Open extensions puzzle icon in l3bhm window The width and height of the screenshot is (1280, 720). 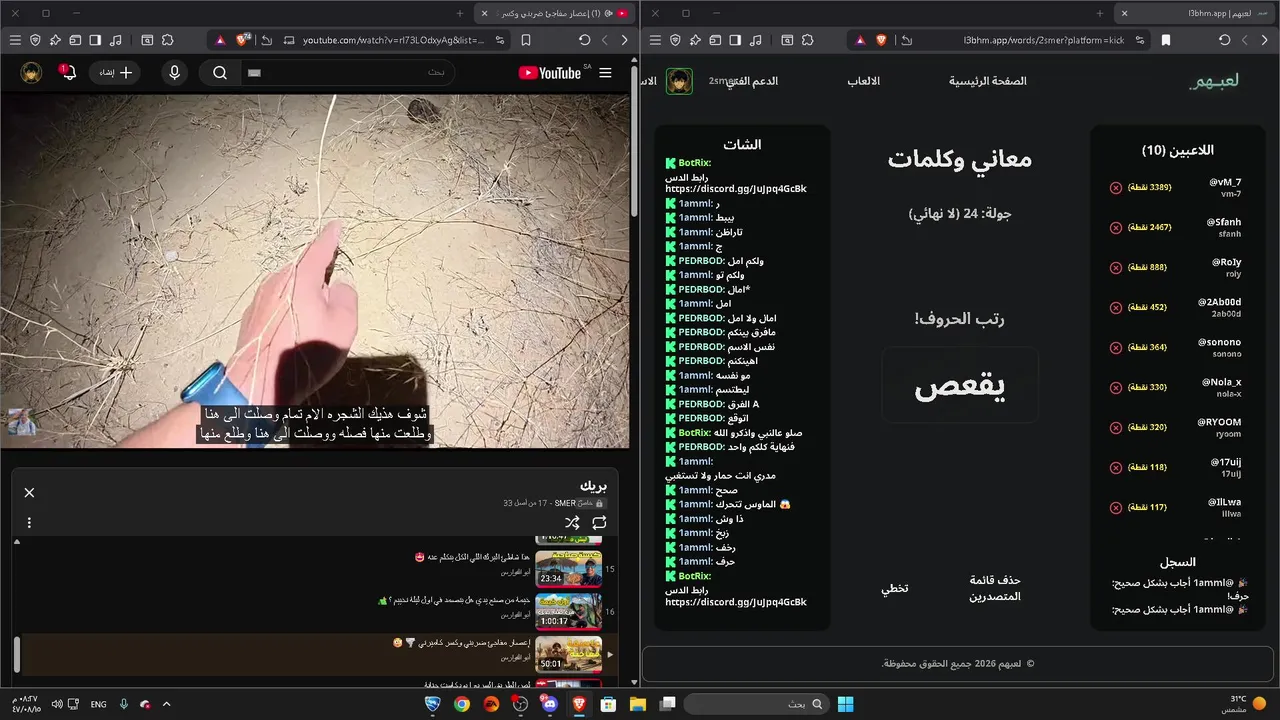(x=807, y=40)
